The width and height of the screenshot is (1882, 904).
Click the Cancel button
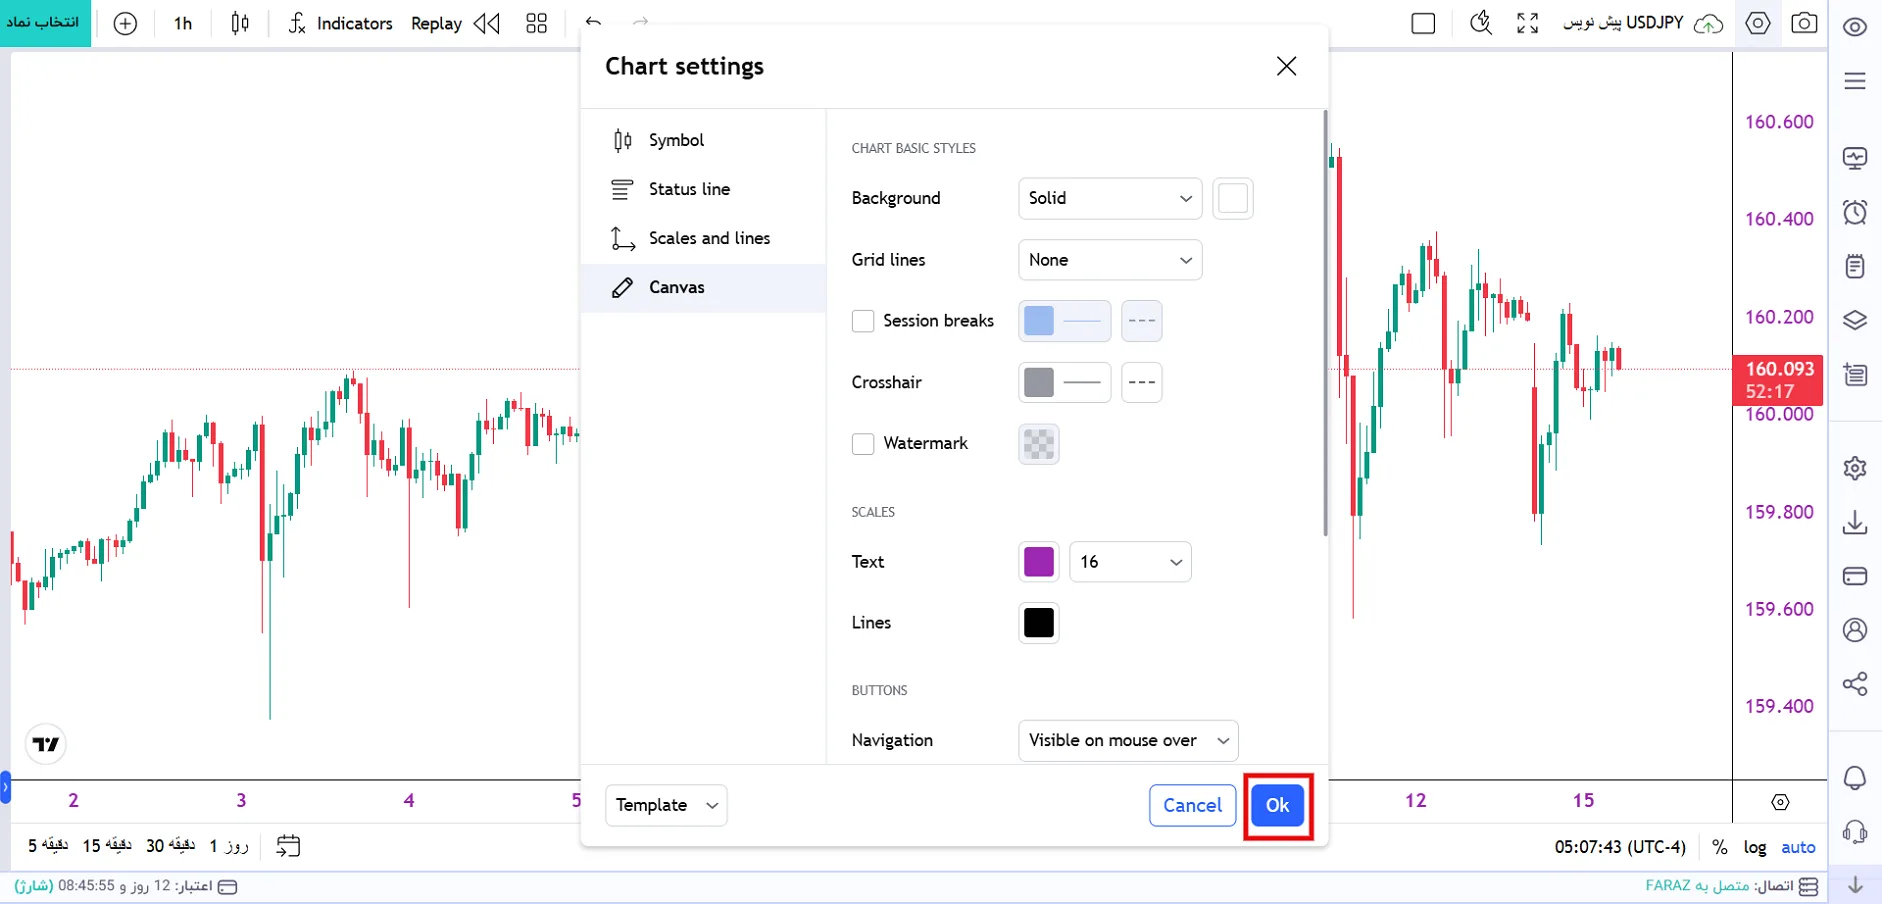coord(1192,805)
